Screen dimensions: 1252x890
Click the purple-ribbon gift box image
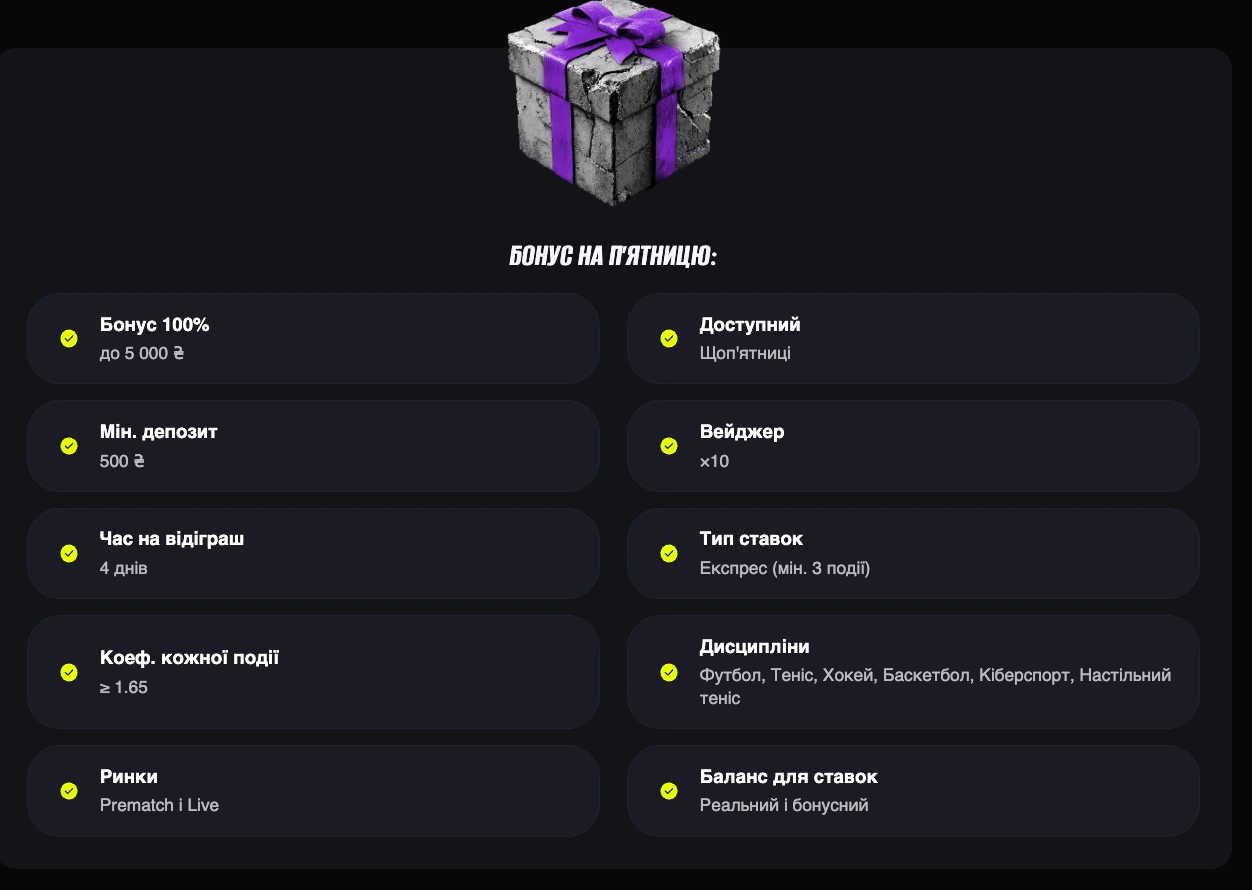coord(613,103)
